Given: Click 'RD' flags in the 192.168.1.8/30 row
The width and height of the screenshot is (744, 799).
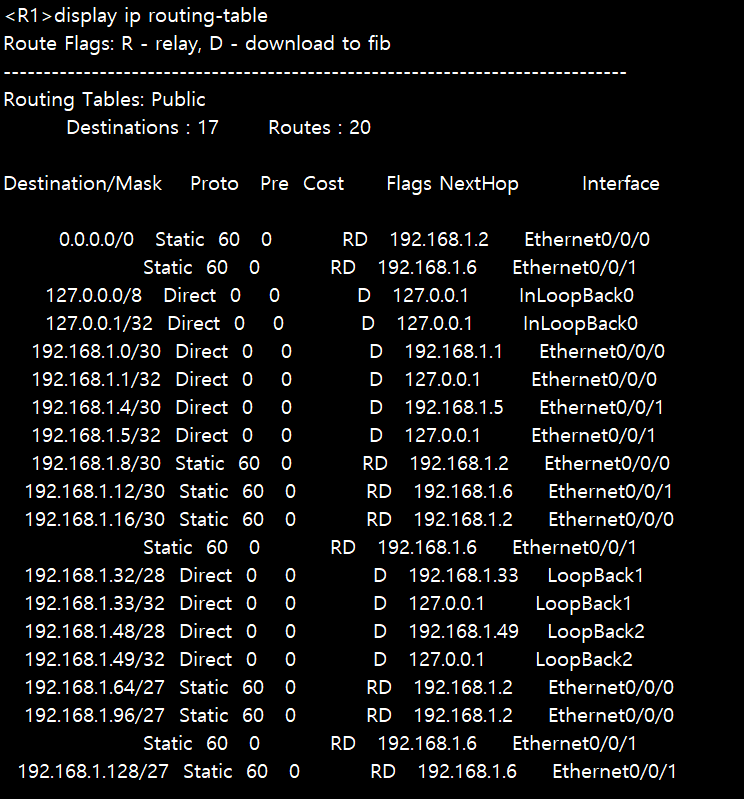Looking at the screenshot, I should (x=375, y=464).
